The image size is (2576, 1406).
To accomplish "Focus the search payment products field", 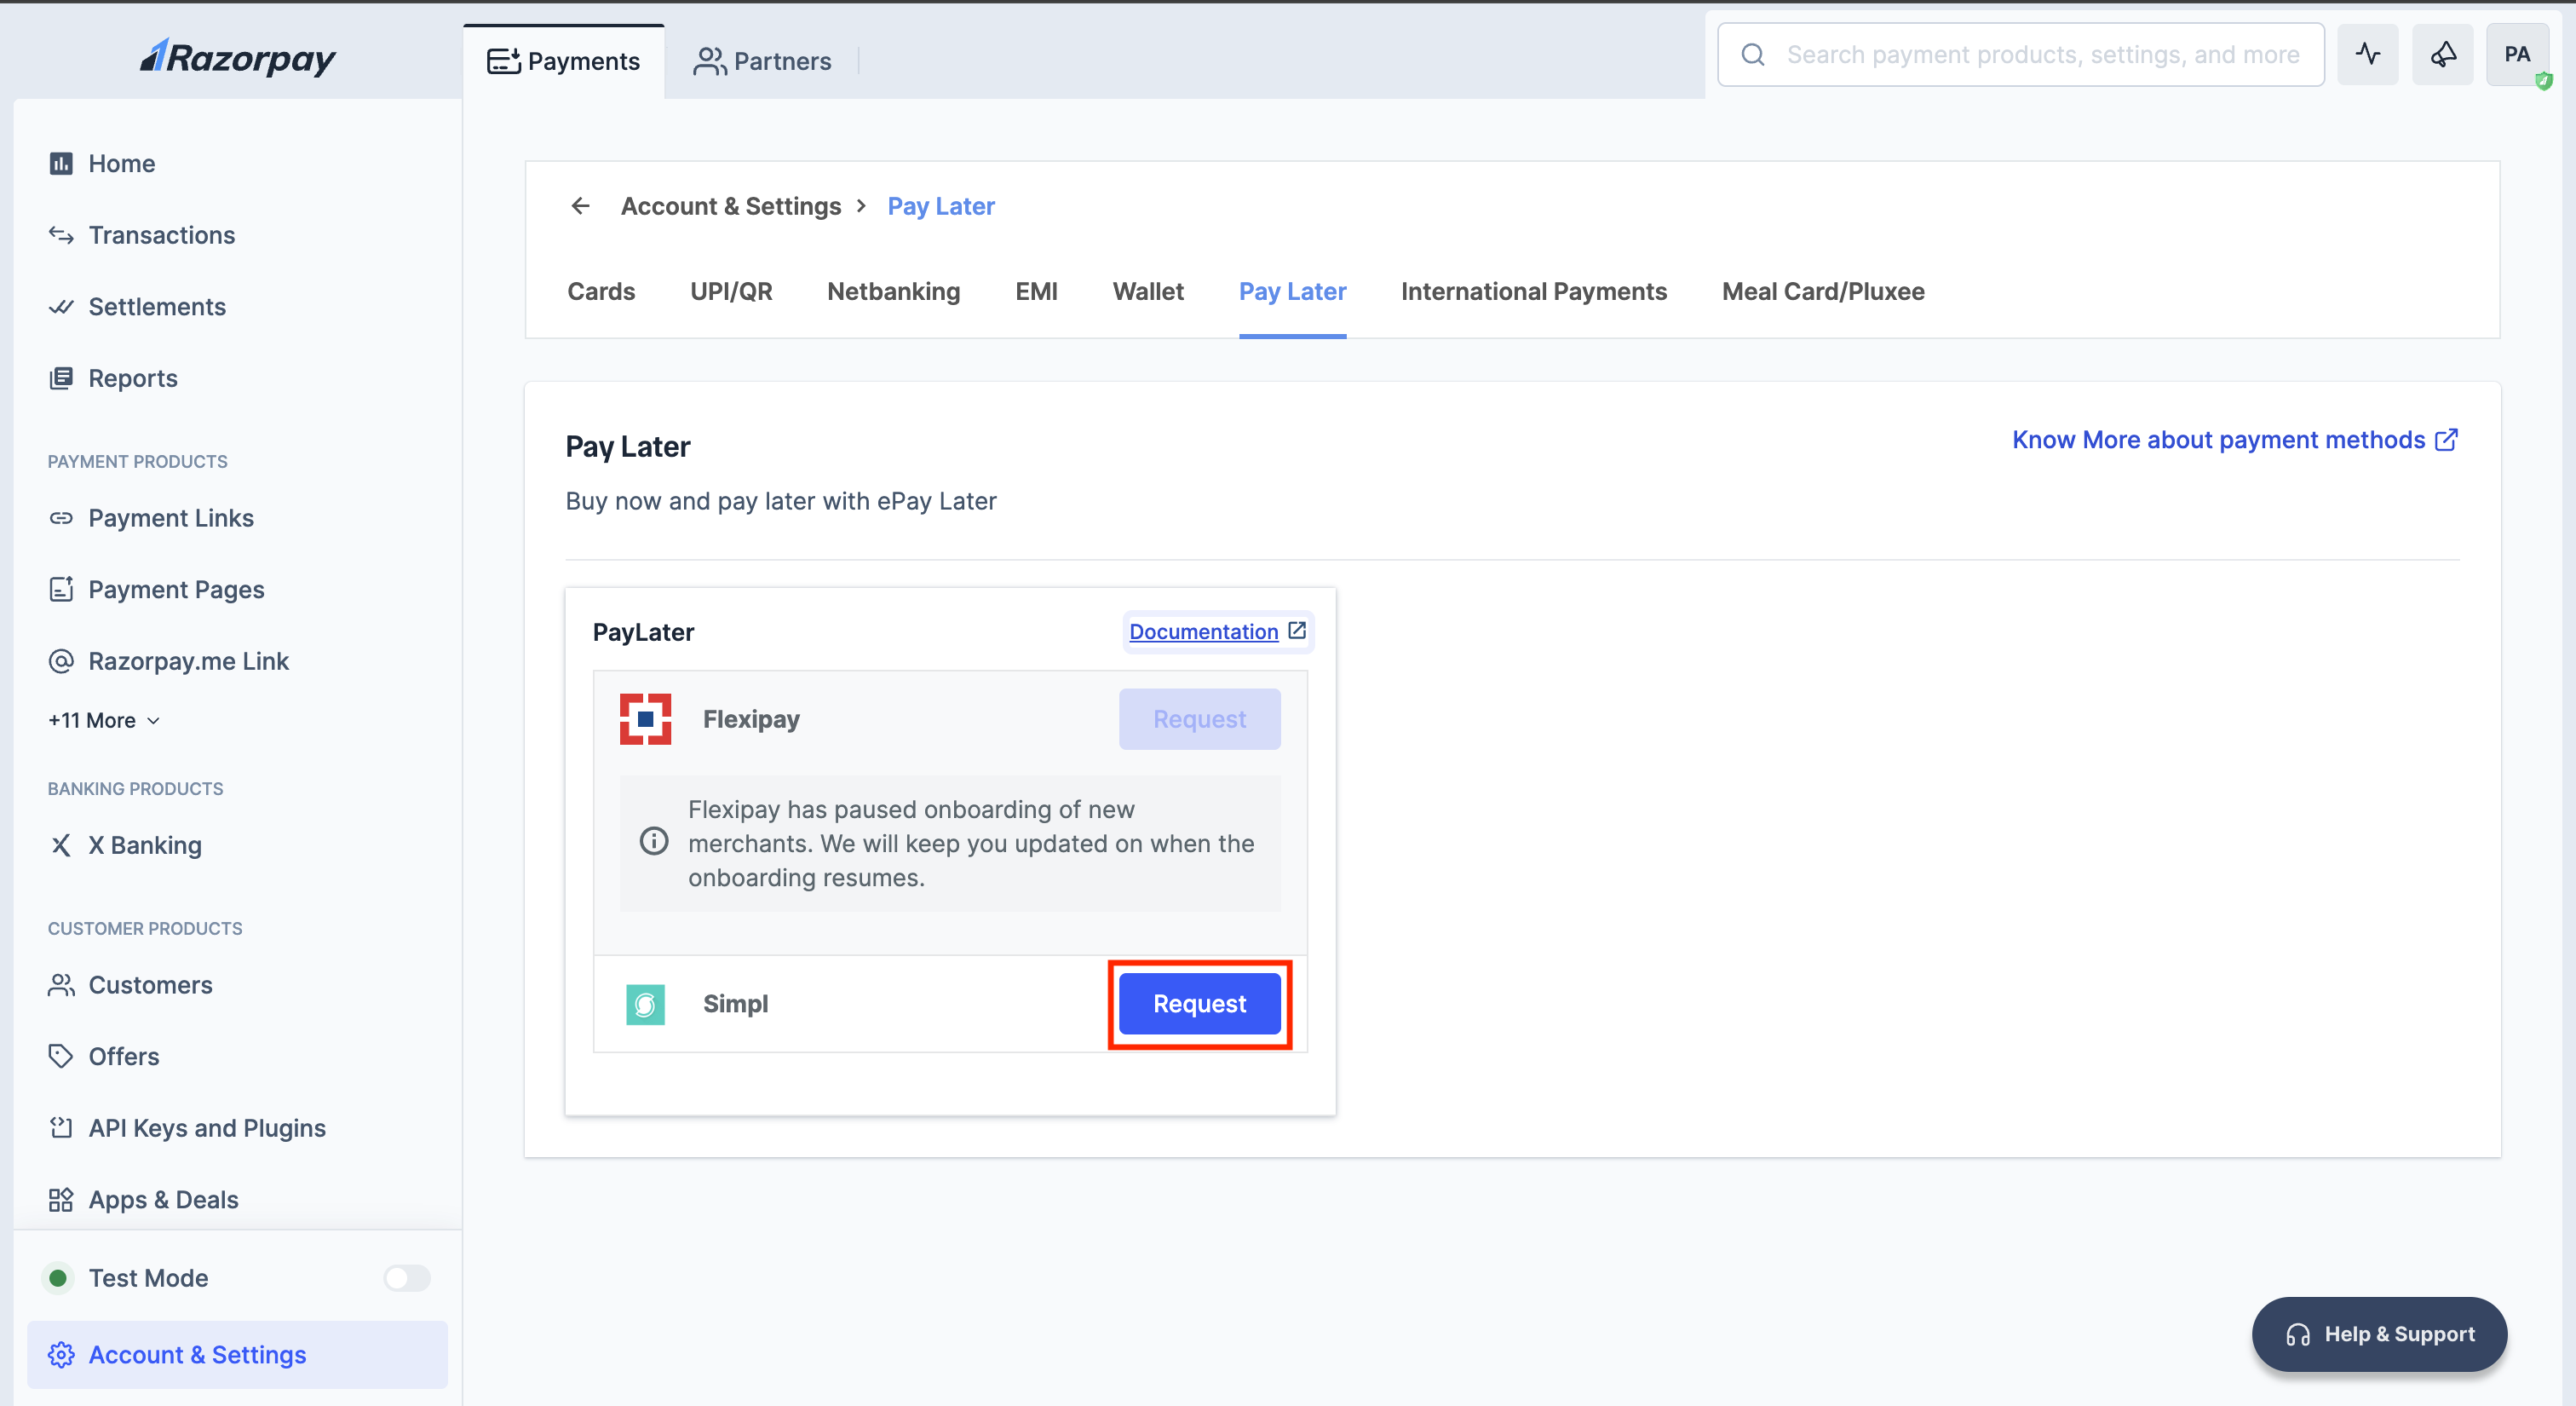I will pyautogui.click(x=2020, y=55).
